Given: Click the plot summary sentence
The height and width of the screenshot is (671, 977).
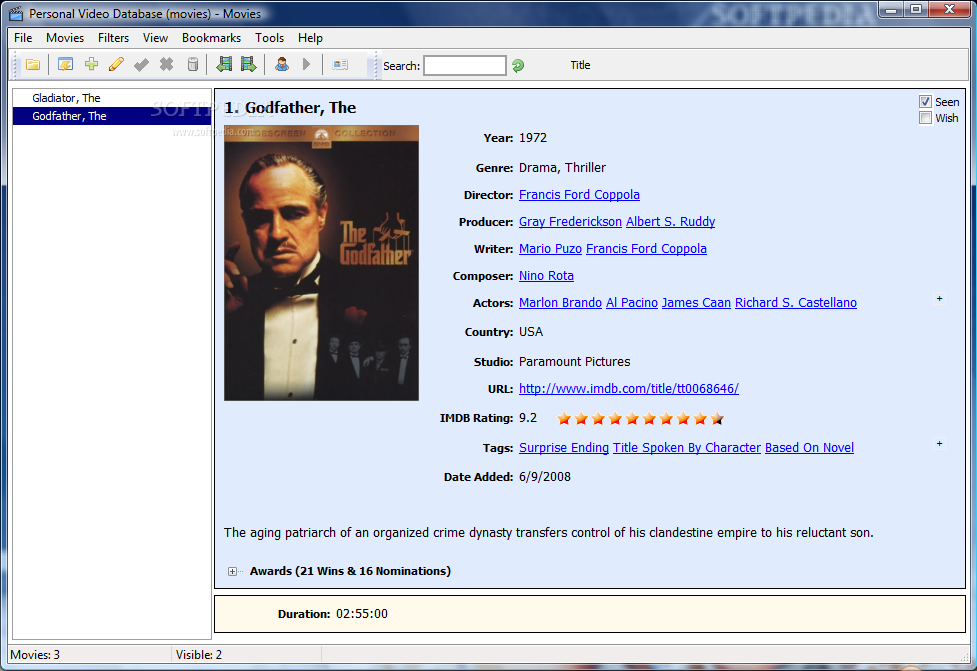Looking at the screenshot, I should [x=548, y=533].
